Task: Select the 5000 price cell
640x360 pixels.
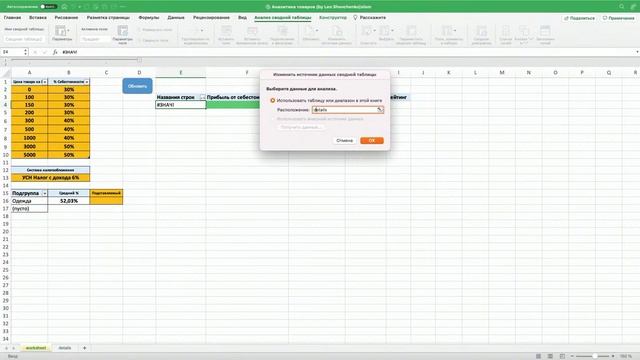Action: point(29,155)
